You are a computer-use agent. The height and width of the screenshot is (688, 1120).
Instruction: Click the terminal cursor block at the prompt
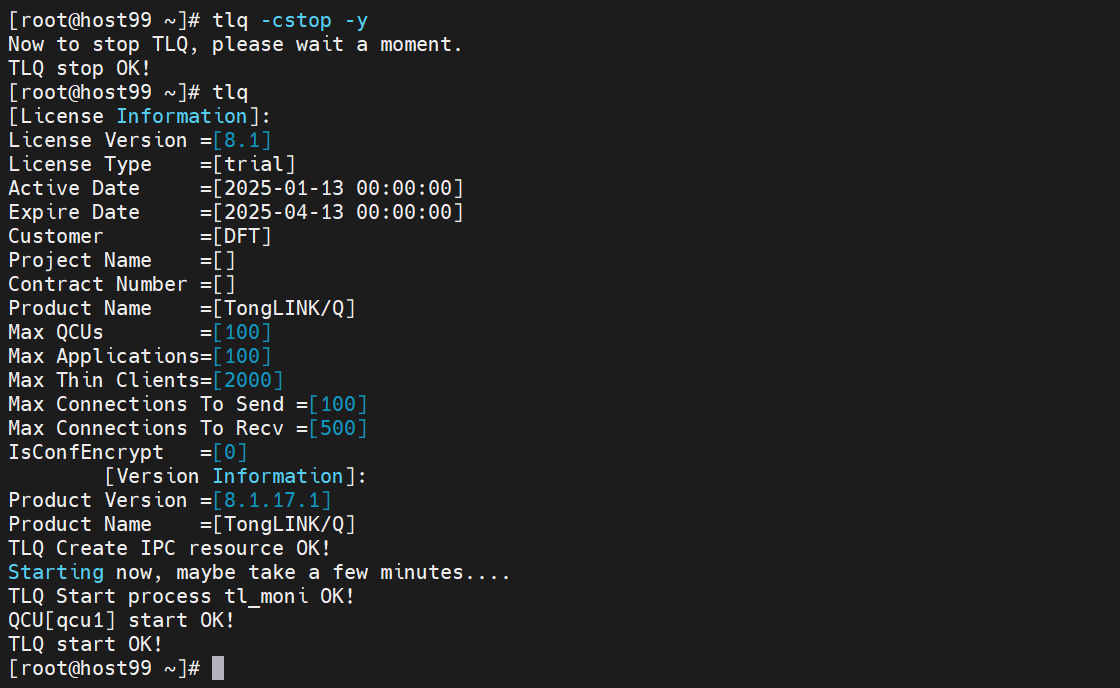(218, 668)
